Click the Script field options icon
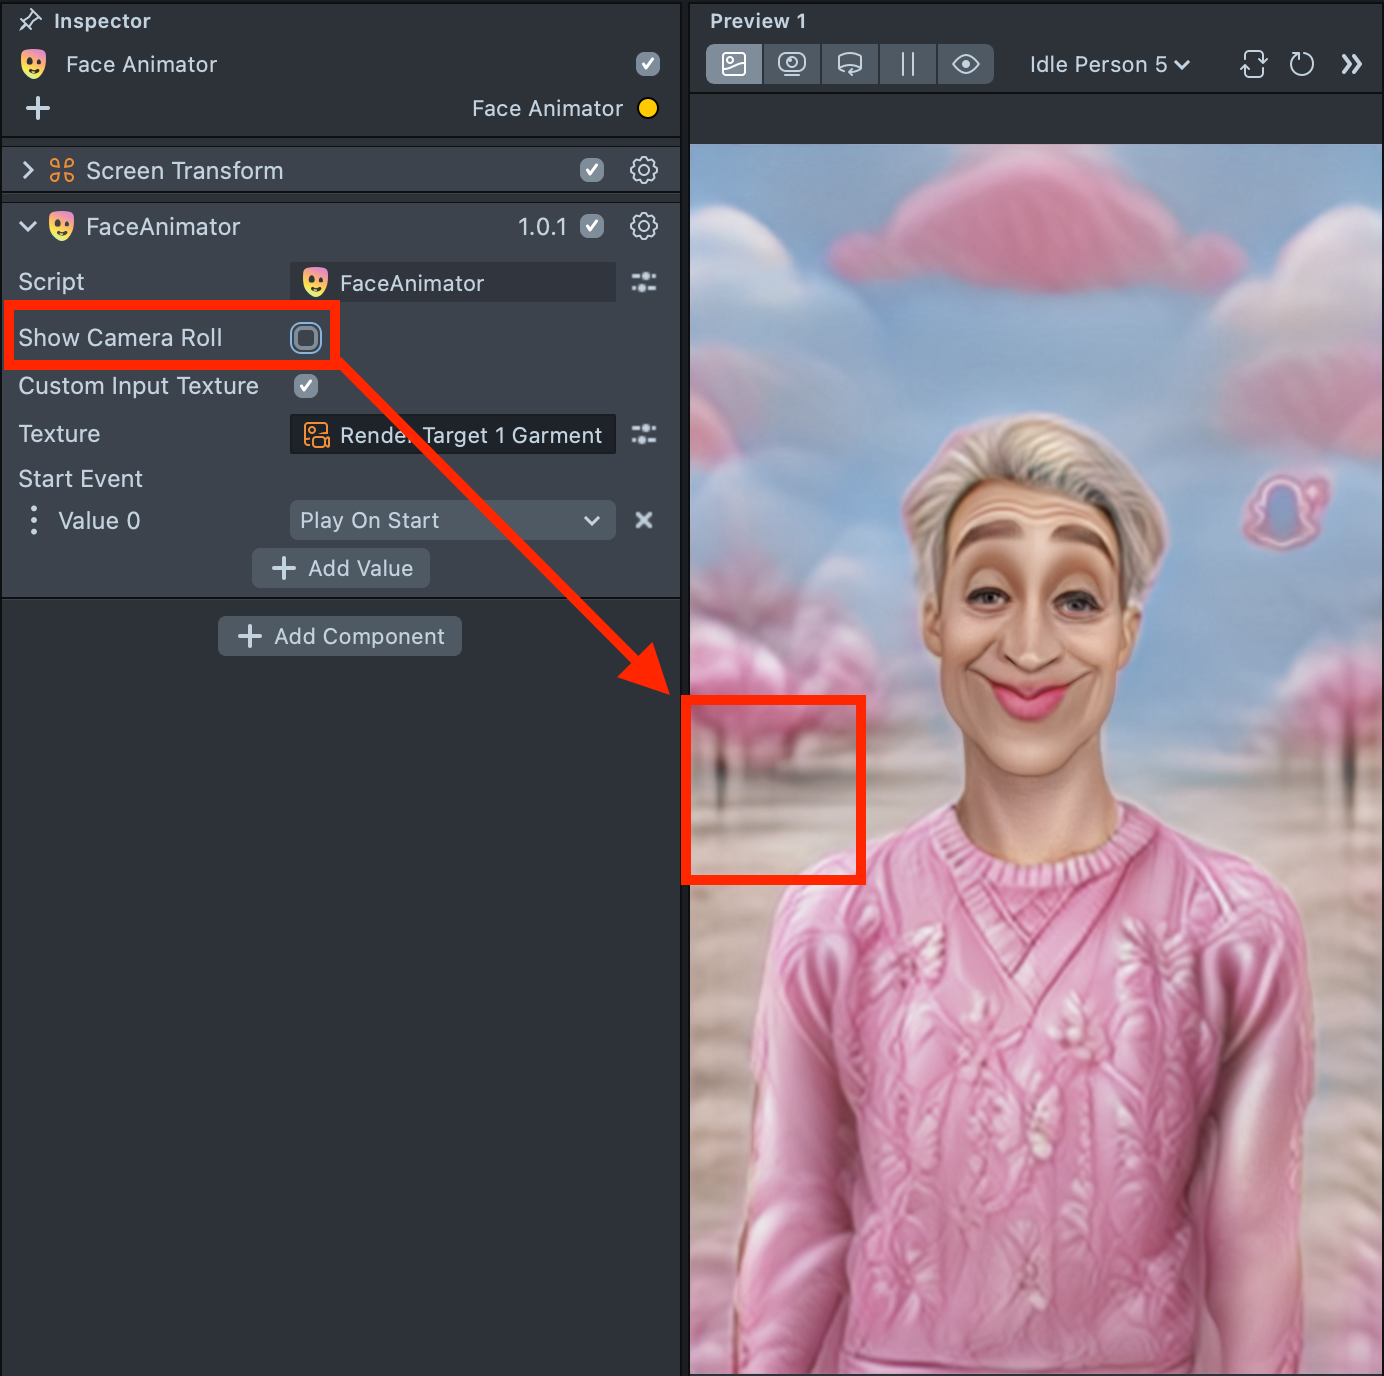This screenshot has width=1384, height=1376. click(x=643, y=282)
